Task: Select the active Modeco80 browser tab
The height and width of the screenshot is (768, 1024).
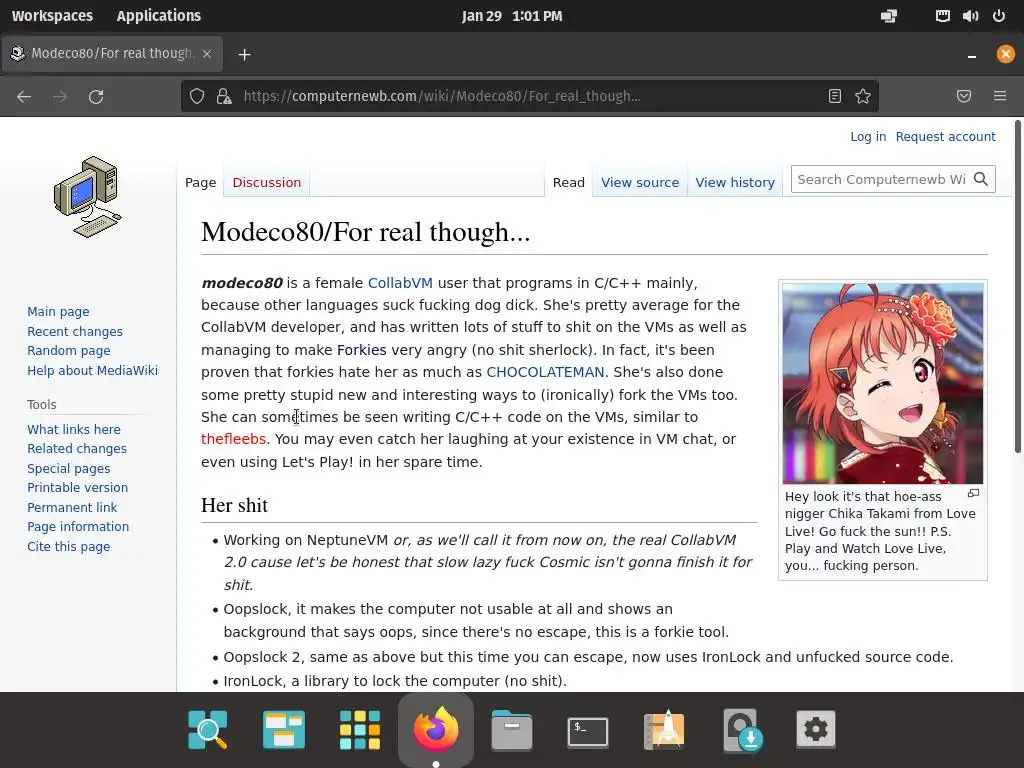Action: tap(112, 54)
